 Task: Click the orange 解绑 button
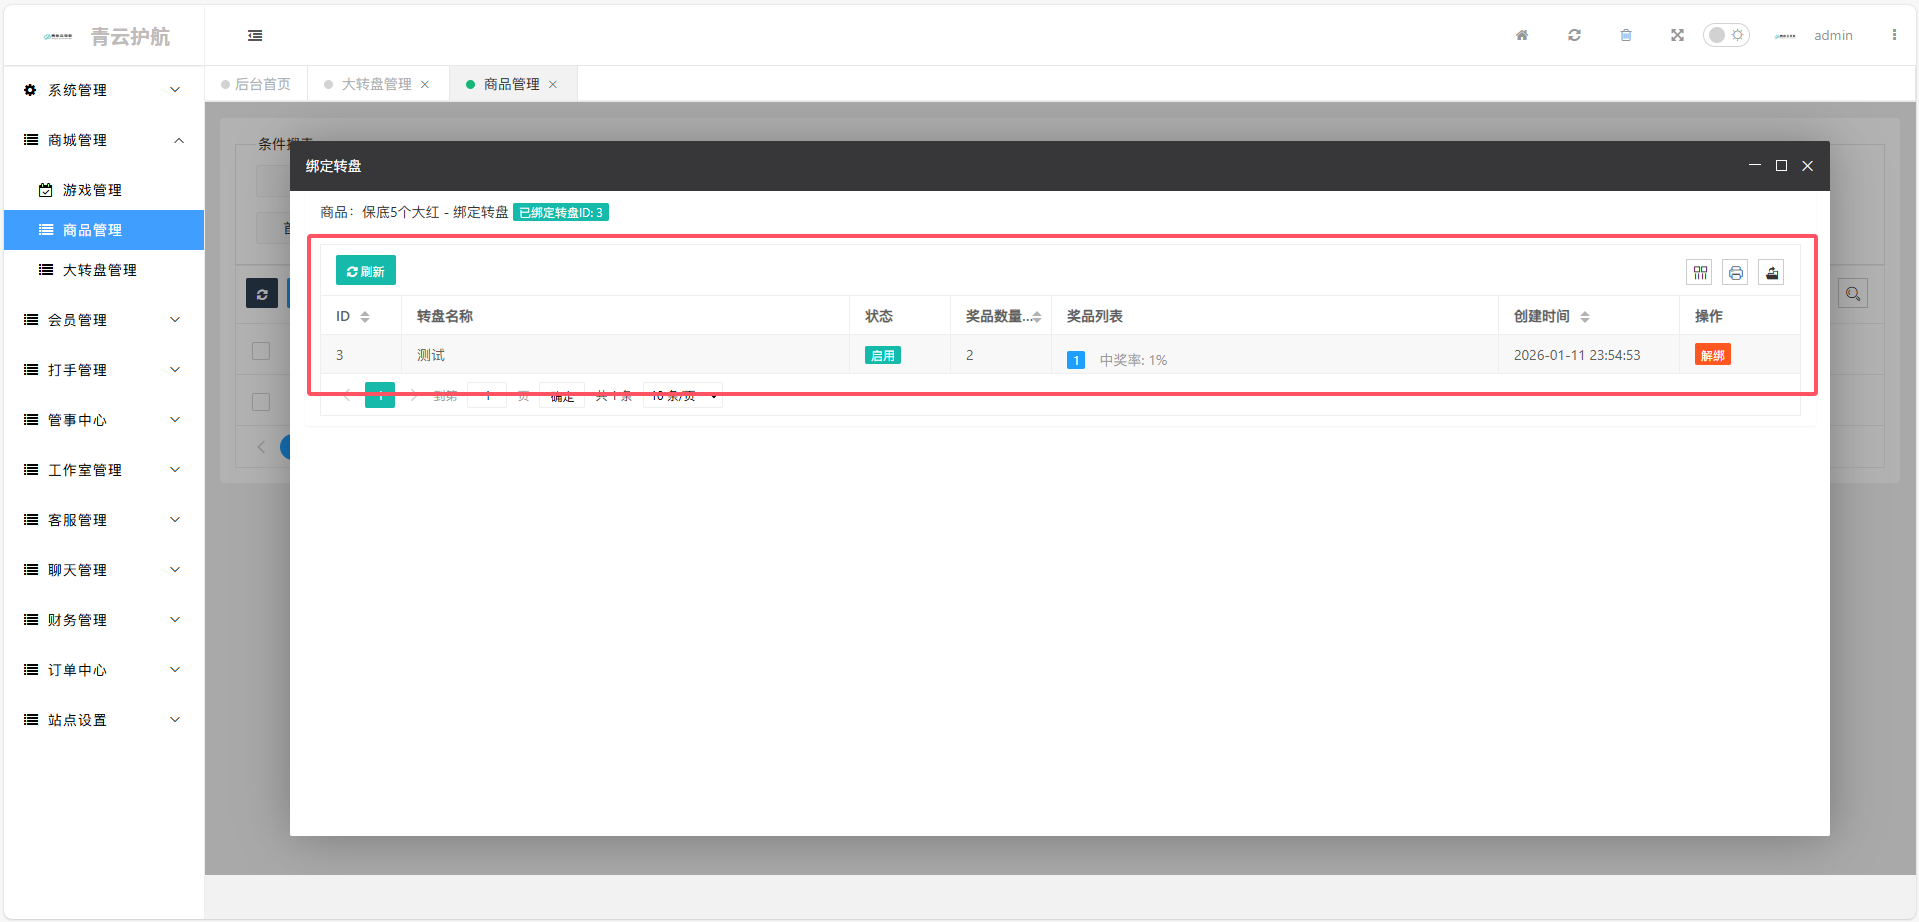point(1712,355)
